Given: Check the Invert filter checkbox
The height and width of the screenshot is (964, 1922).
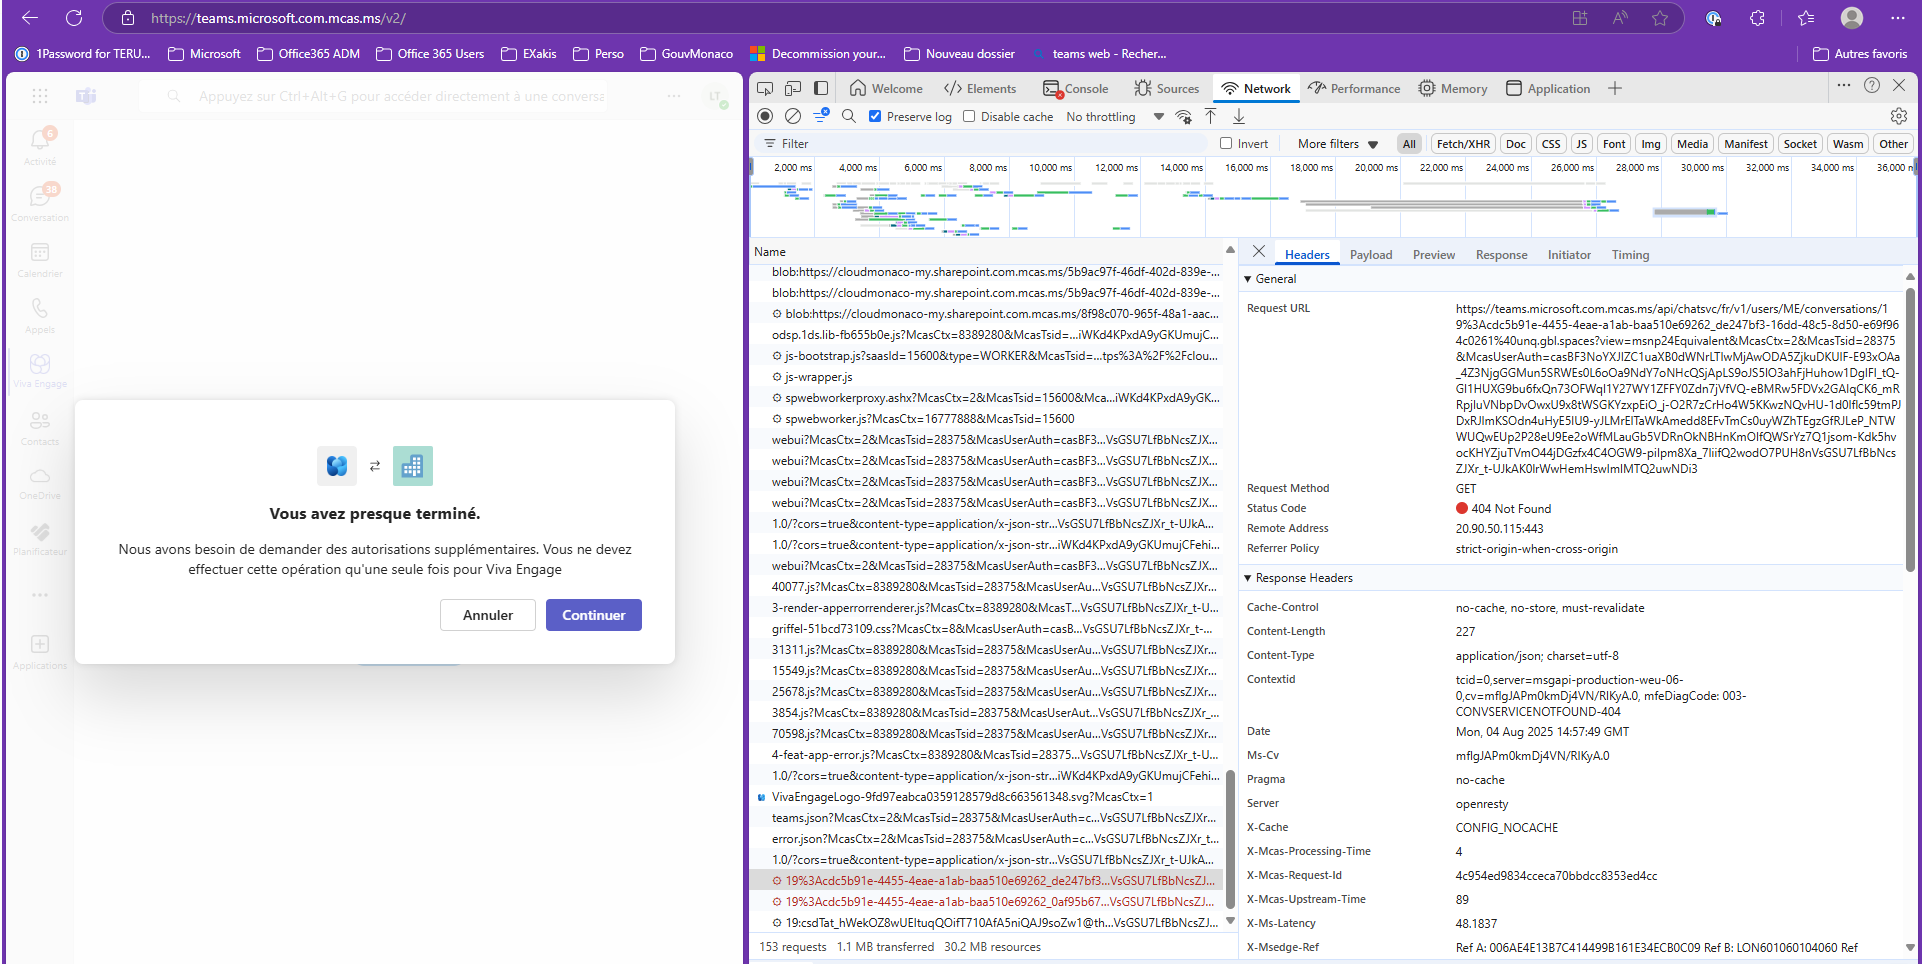Looking at the screenshot, I should (x=1226, y=143).
